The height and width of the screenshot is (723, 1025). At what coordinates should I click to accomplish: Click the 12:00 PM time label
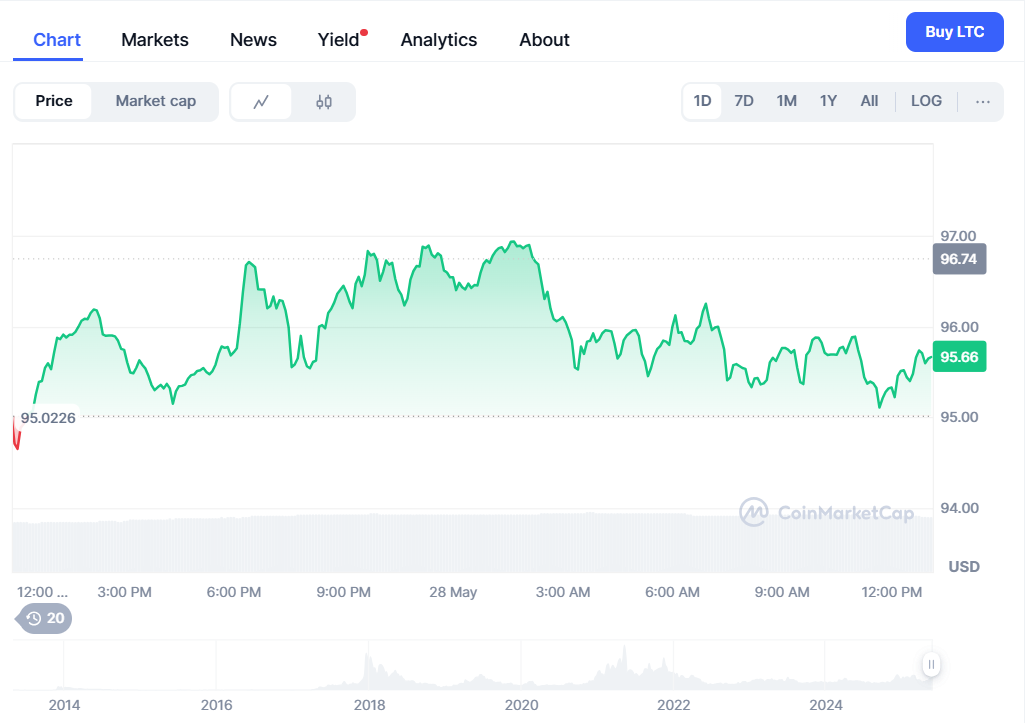(892, 592)
